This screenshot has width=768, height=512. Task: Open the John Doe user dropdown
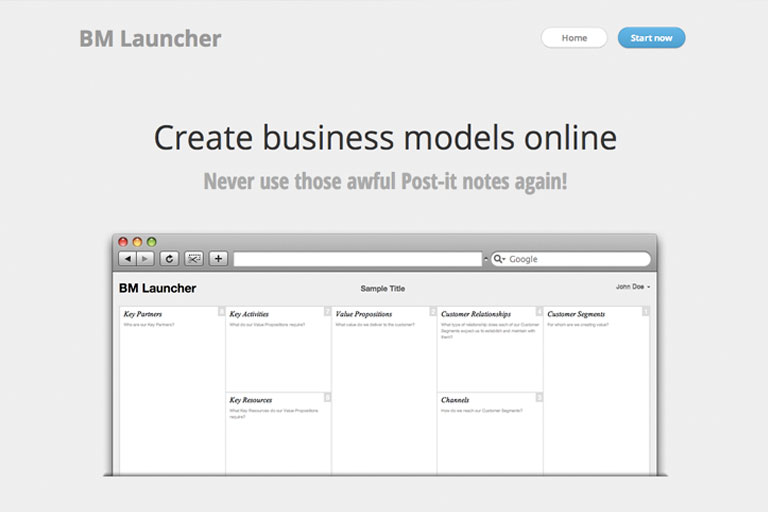coord(632,287)
